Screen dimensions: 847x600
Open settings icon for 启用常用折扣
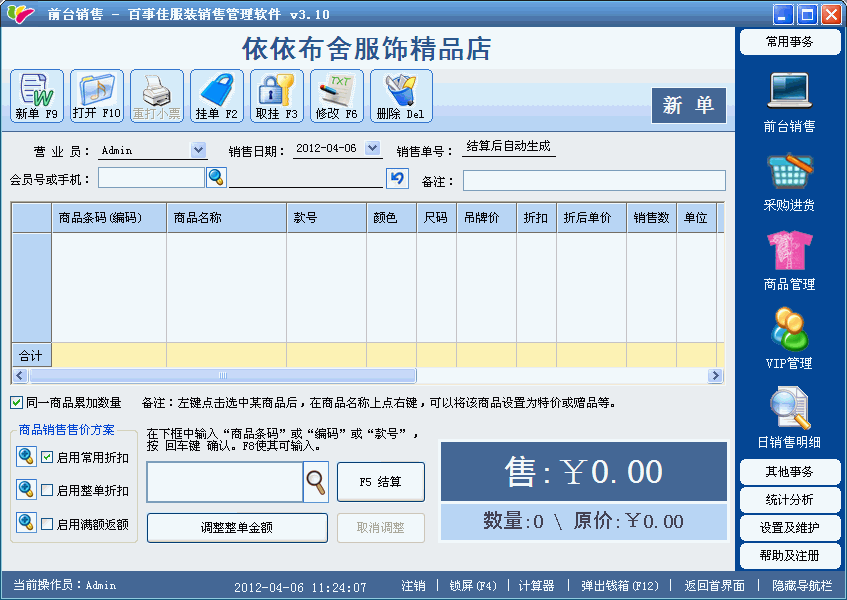click(26, 456)
